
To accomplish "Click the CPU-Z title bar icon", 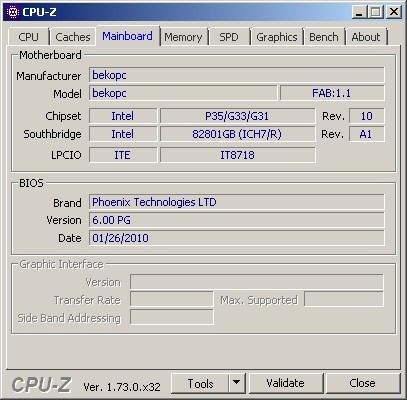I will [13, 12].
